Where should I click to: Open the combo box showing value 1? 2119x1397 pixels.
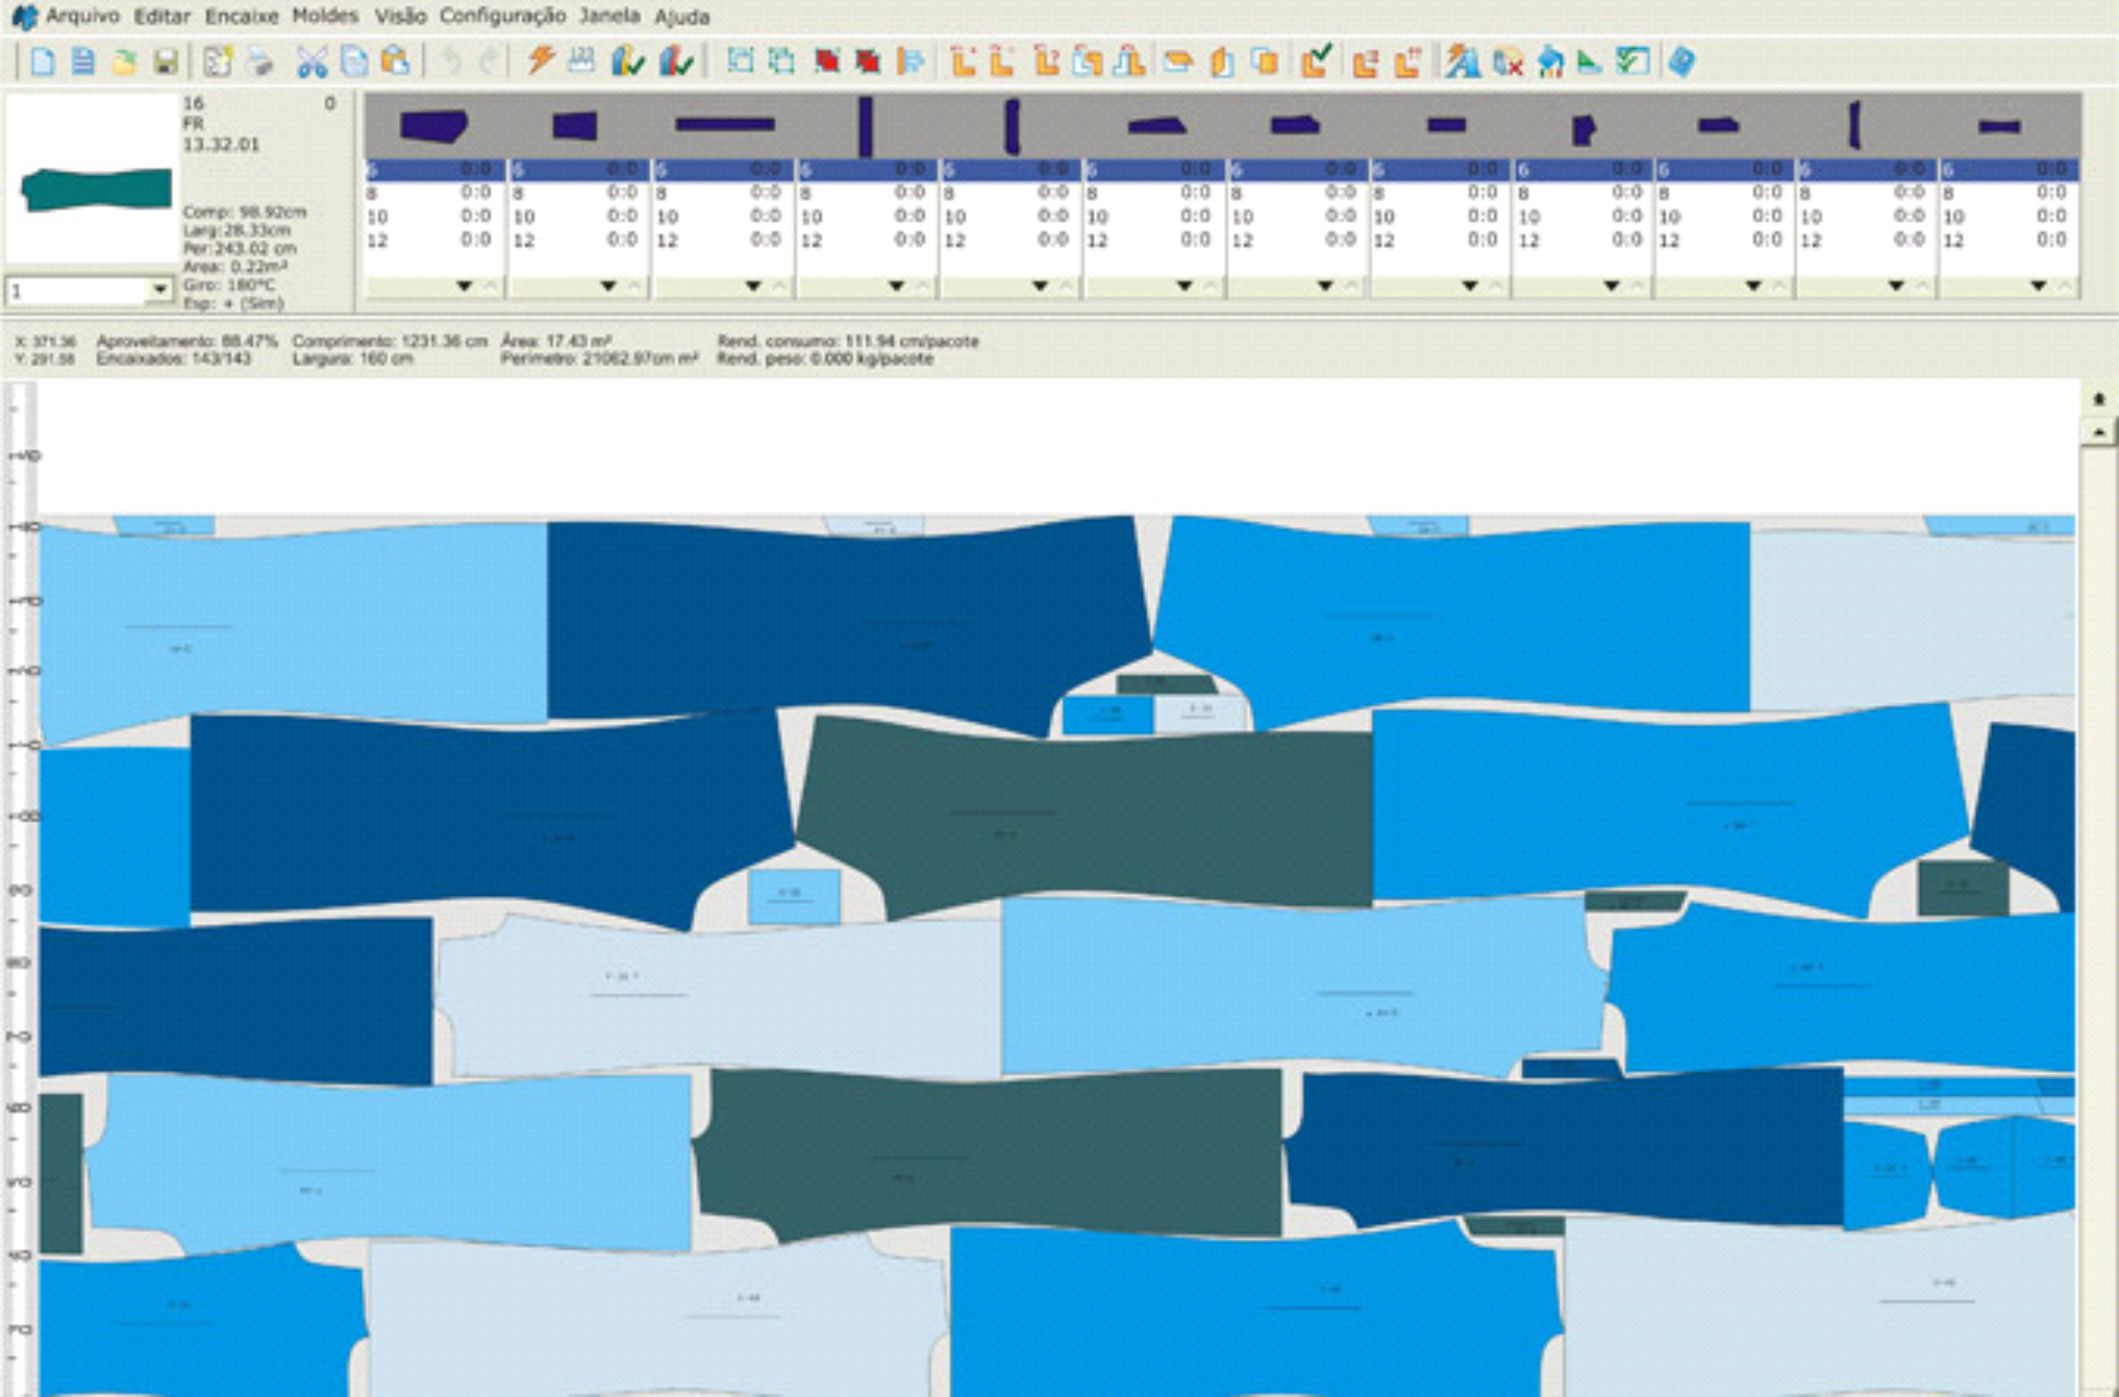pos(159,290)
